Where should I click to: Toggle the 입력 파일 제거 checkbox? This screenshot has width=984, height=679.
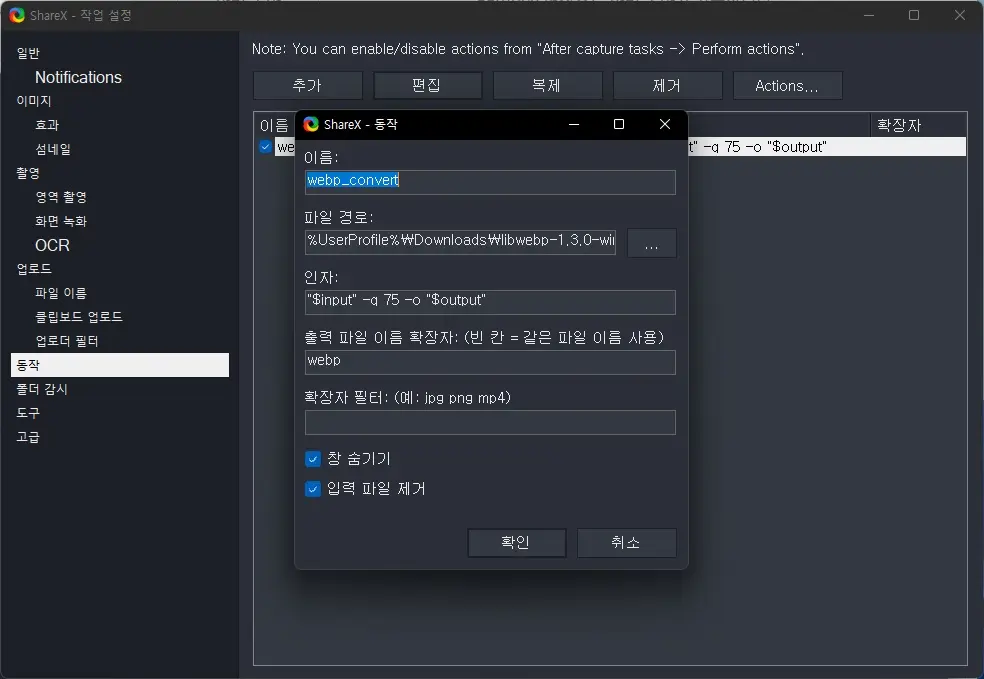(313, 489)
